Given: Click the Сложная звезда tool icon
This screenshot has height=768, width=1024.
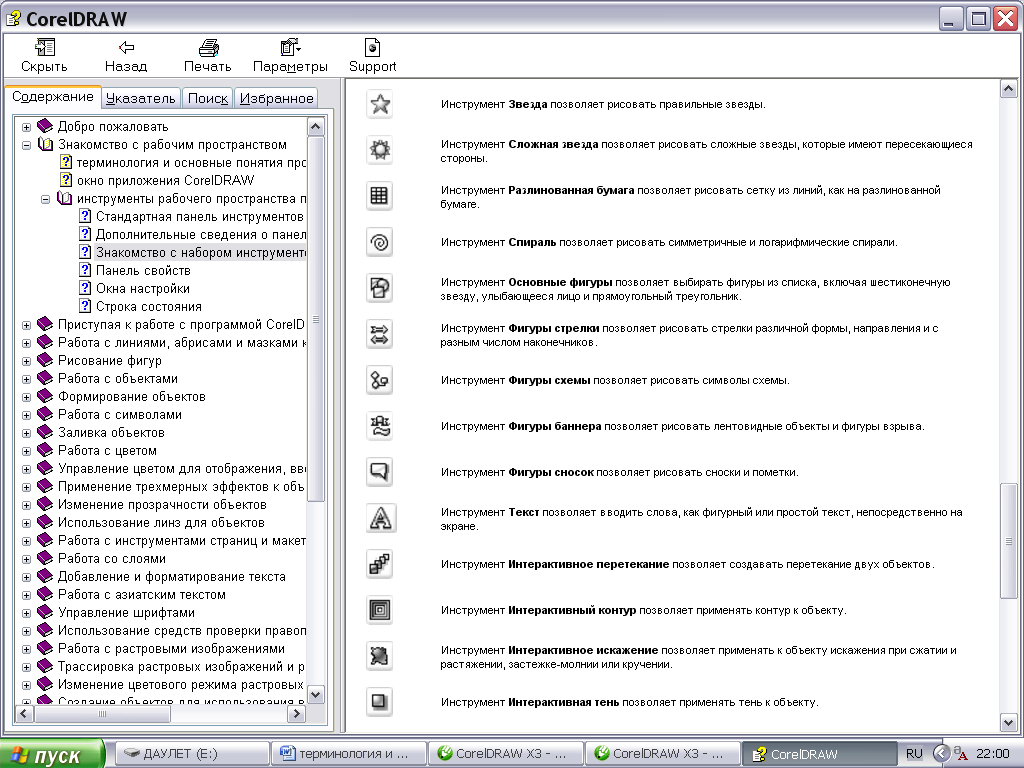Looking at the screenshot, I should pos(379,150).
